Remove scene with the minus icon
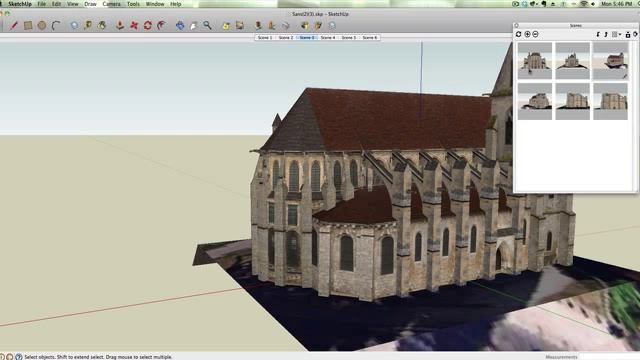 tap(536, 34)
